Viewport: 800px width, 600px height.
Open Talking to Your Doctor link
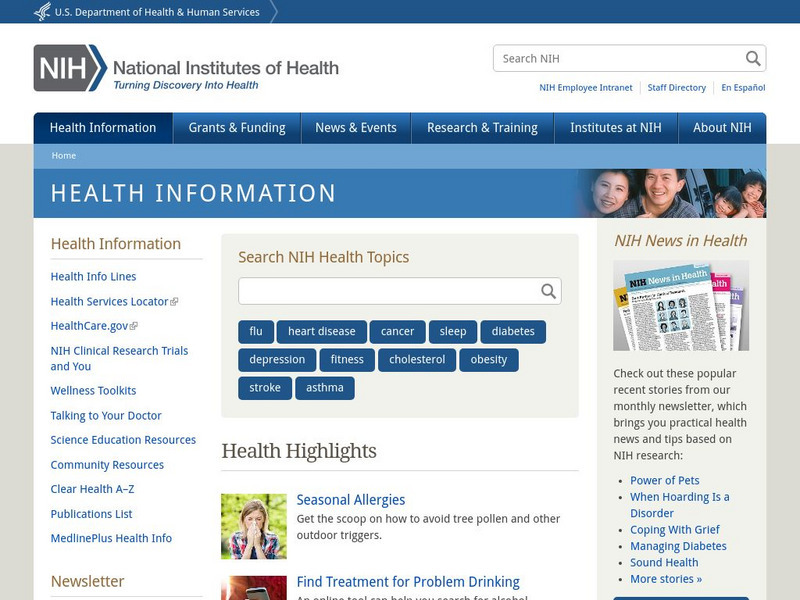click(x=106, y=416)
